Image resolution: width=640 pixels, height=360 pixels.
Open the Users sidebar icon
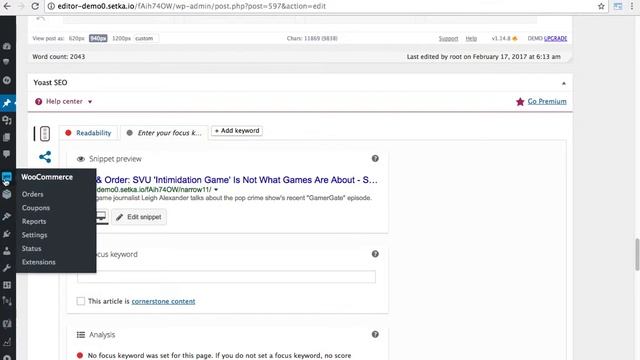[x=7, y=251]
